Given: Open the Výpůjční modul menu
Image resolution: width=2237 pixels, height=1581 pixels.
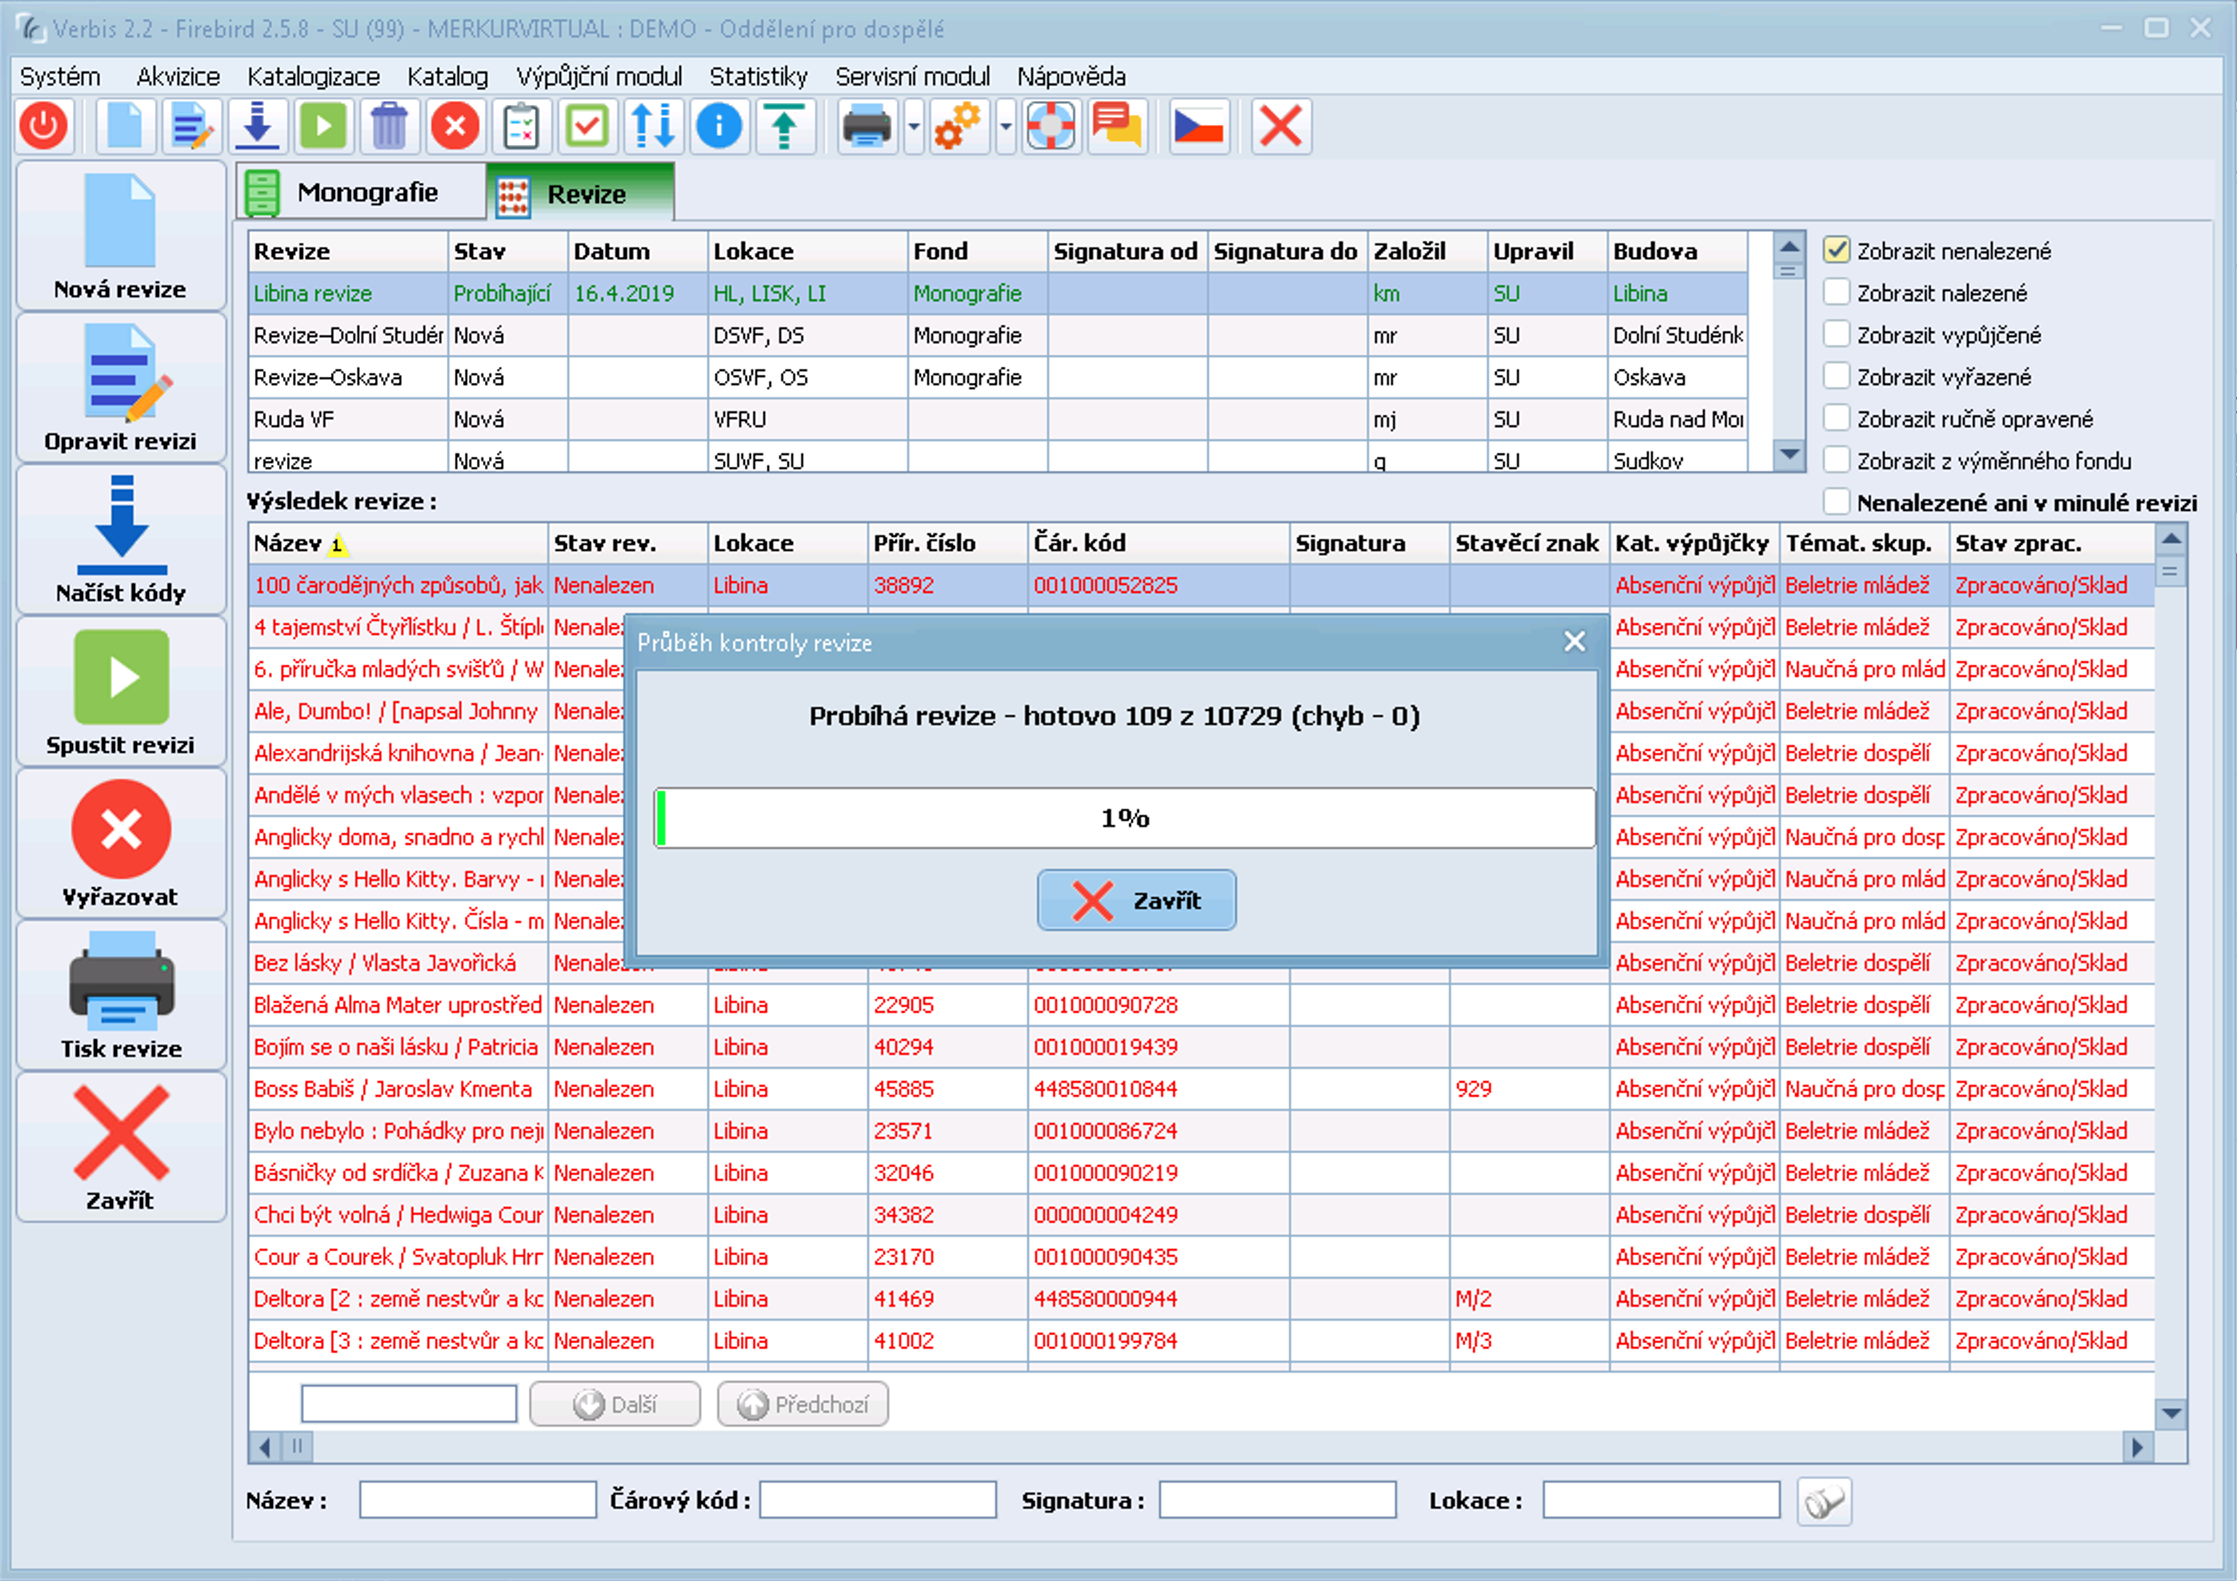Looking at the screenshot, I should point(599,77).
